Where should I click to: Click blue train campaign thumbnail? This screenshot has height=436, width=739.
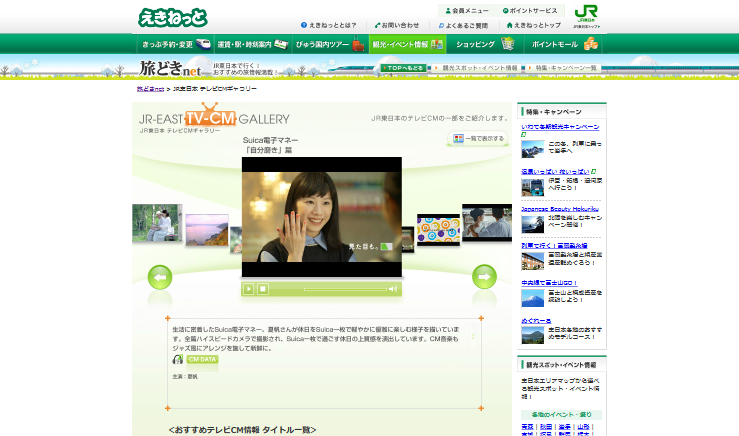coord(533,187)
